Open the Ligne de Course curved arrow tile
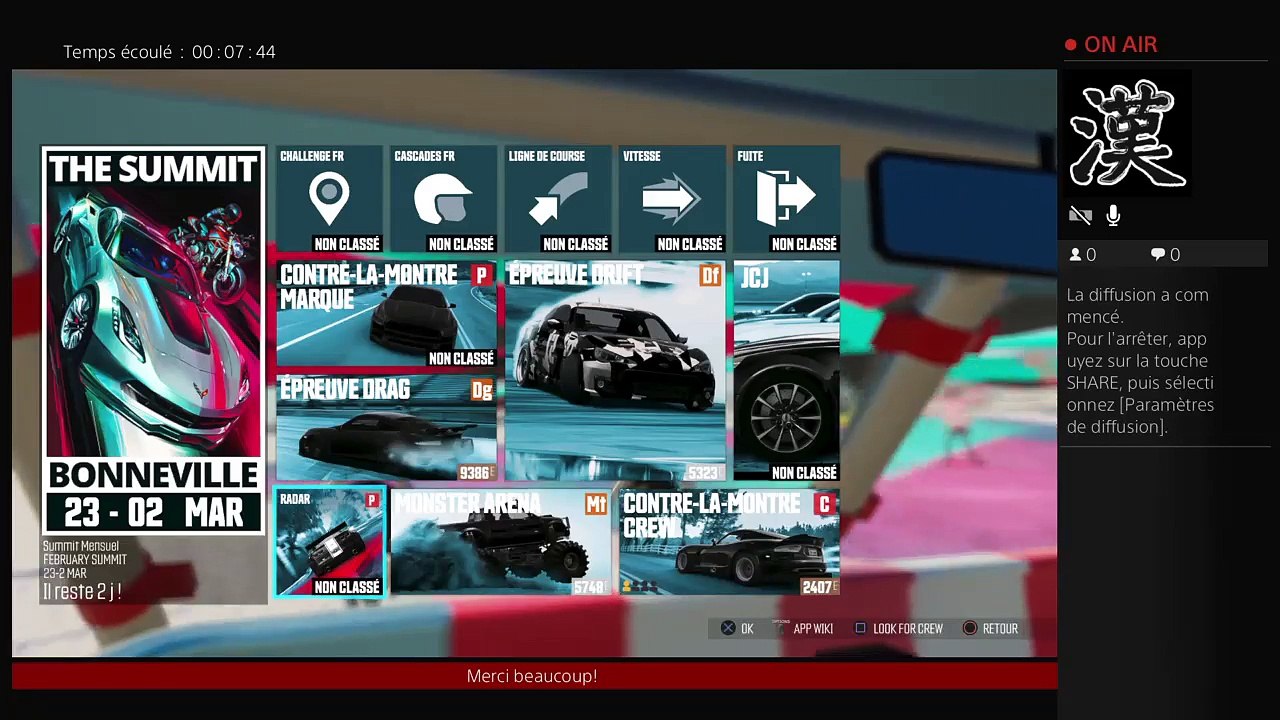This screenshot has width=1280, height=720. point(558,199)
